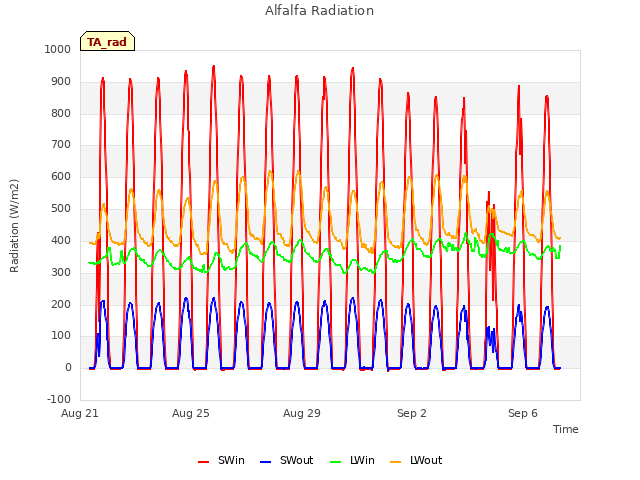Toggle the SWin legend entry
The height and width of the screenshot is (480, 640).
point(221,460)
